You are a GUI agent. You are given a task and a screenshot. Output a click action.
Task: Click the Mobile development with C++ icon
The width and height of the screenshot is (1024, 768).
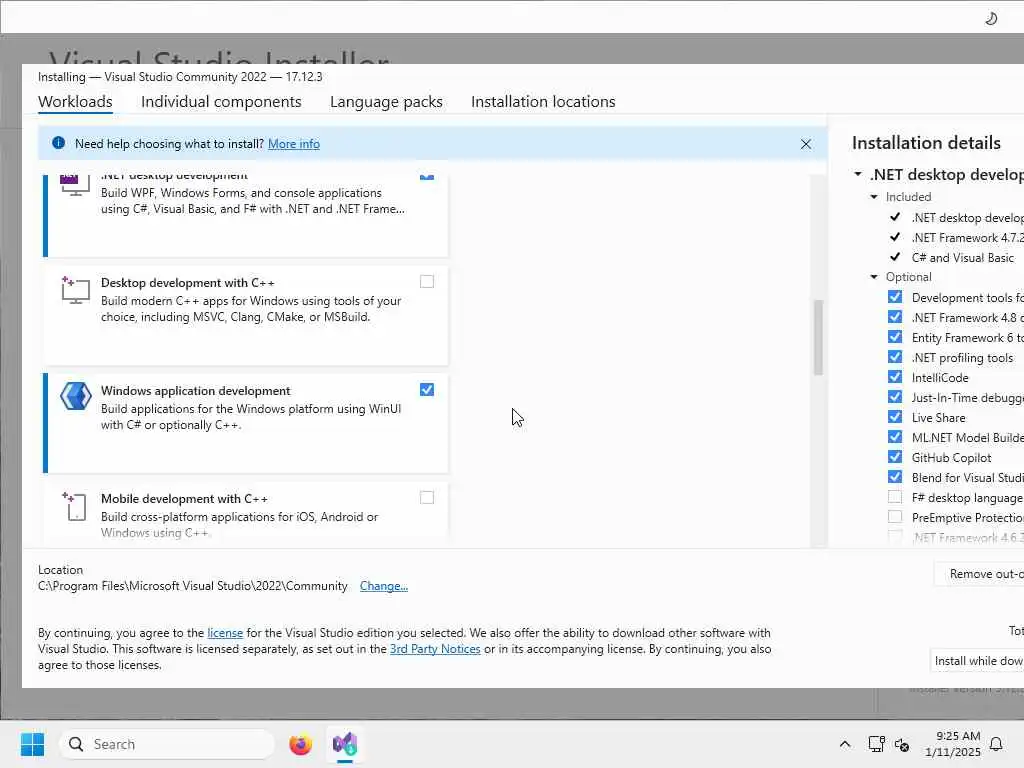[x=76, y=506]
